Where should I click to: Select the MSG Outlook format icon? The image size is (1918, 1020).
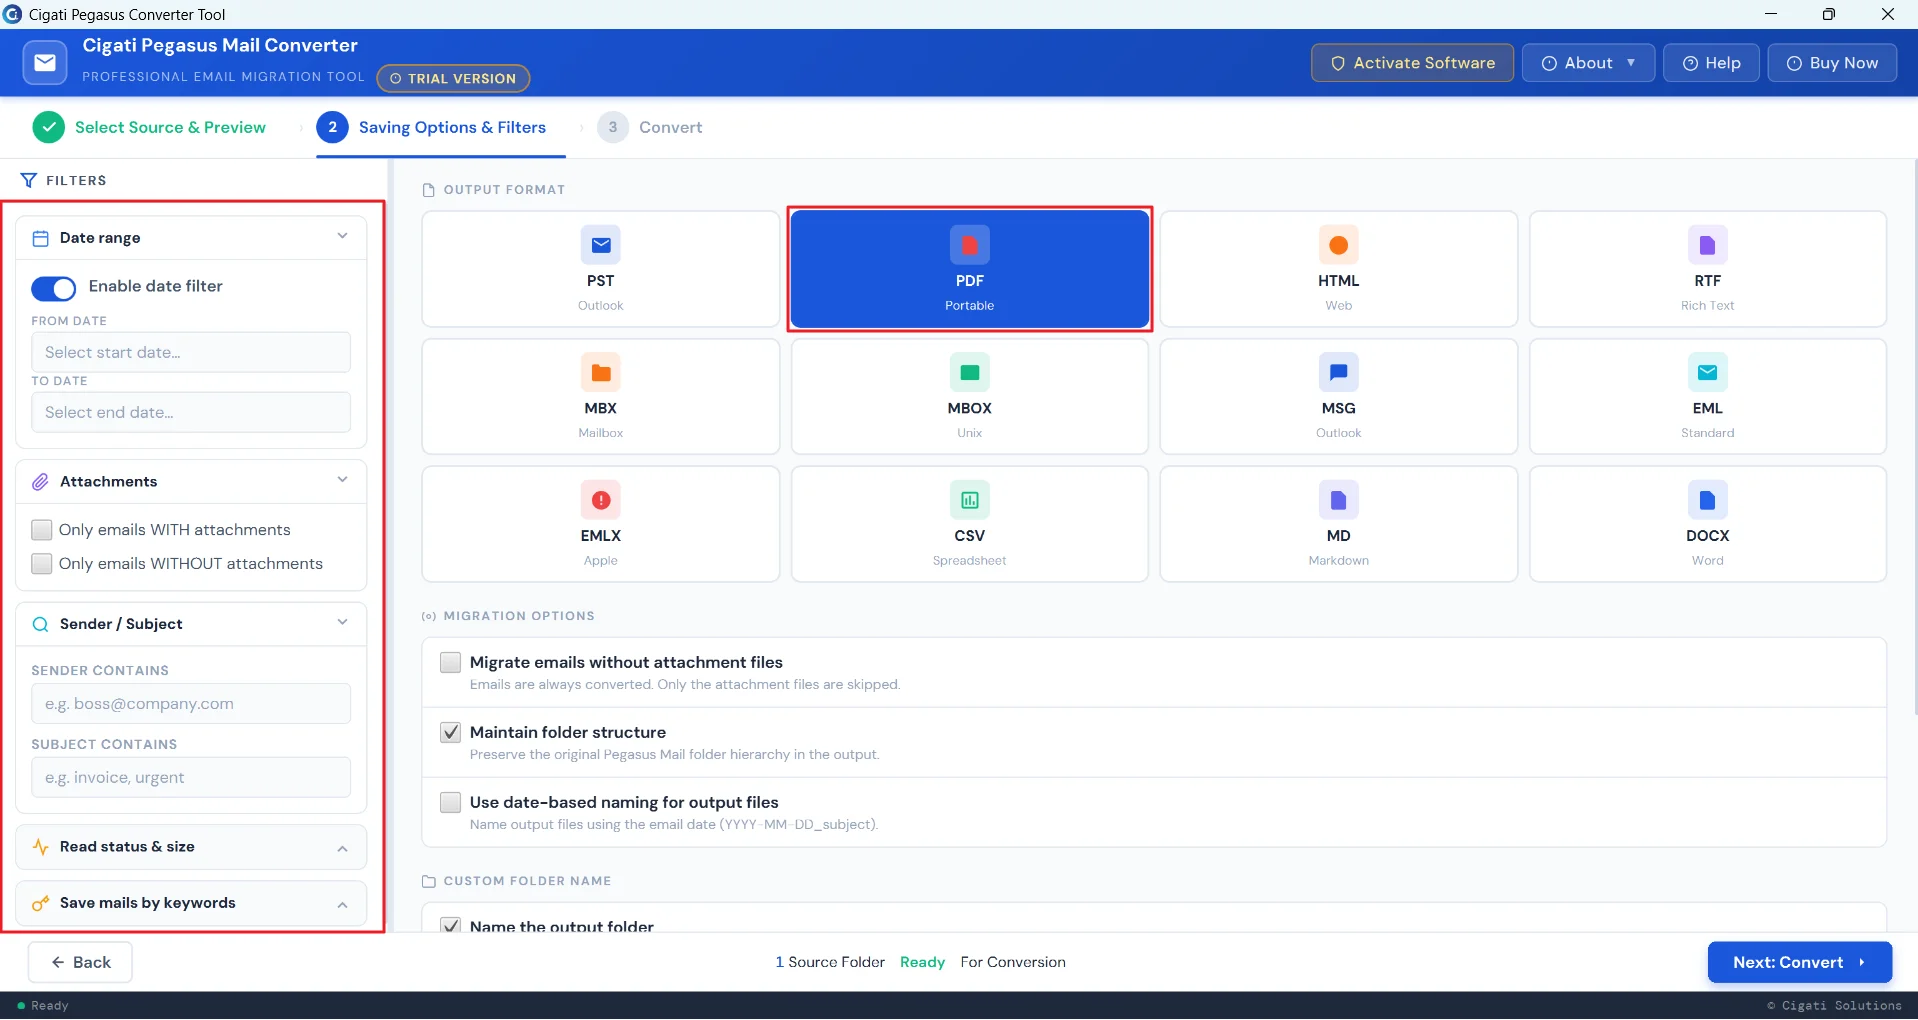click(1339, 373)
